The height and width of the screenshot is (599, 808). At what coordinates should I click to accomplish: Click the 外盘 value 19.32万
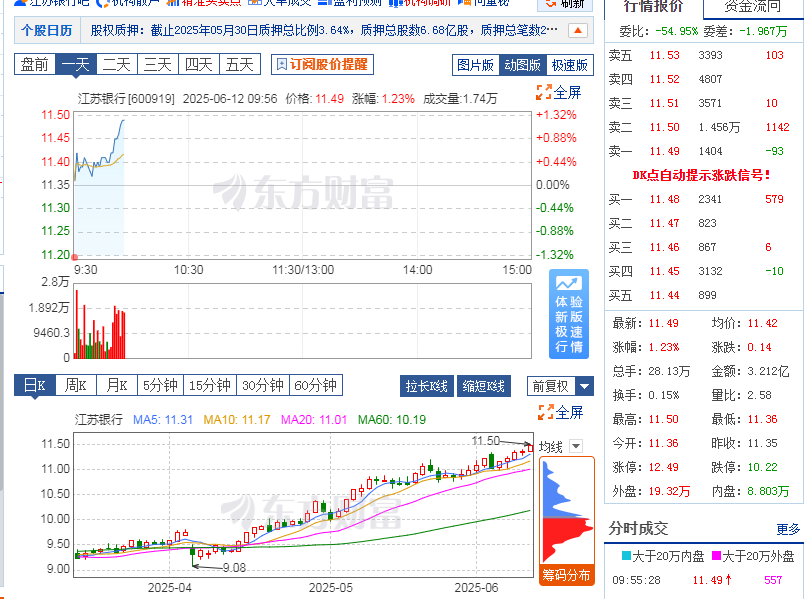click(x=669, y=491)
